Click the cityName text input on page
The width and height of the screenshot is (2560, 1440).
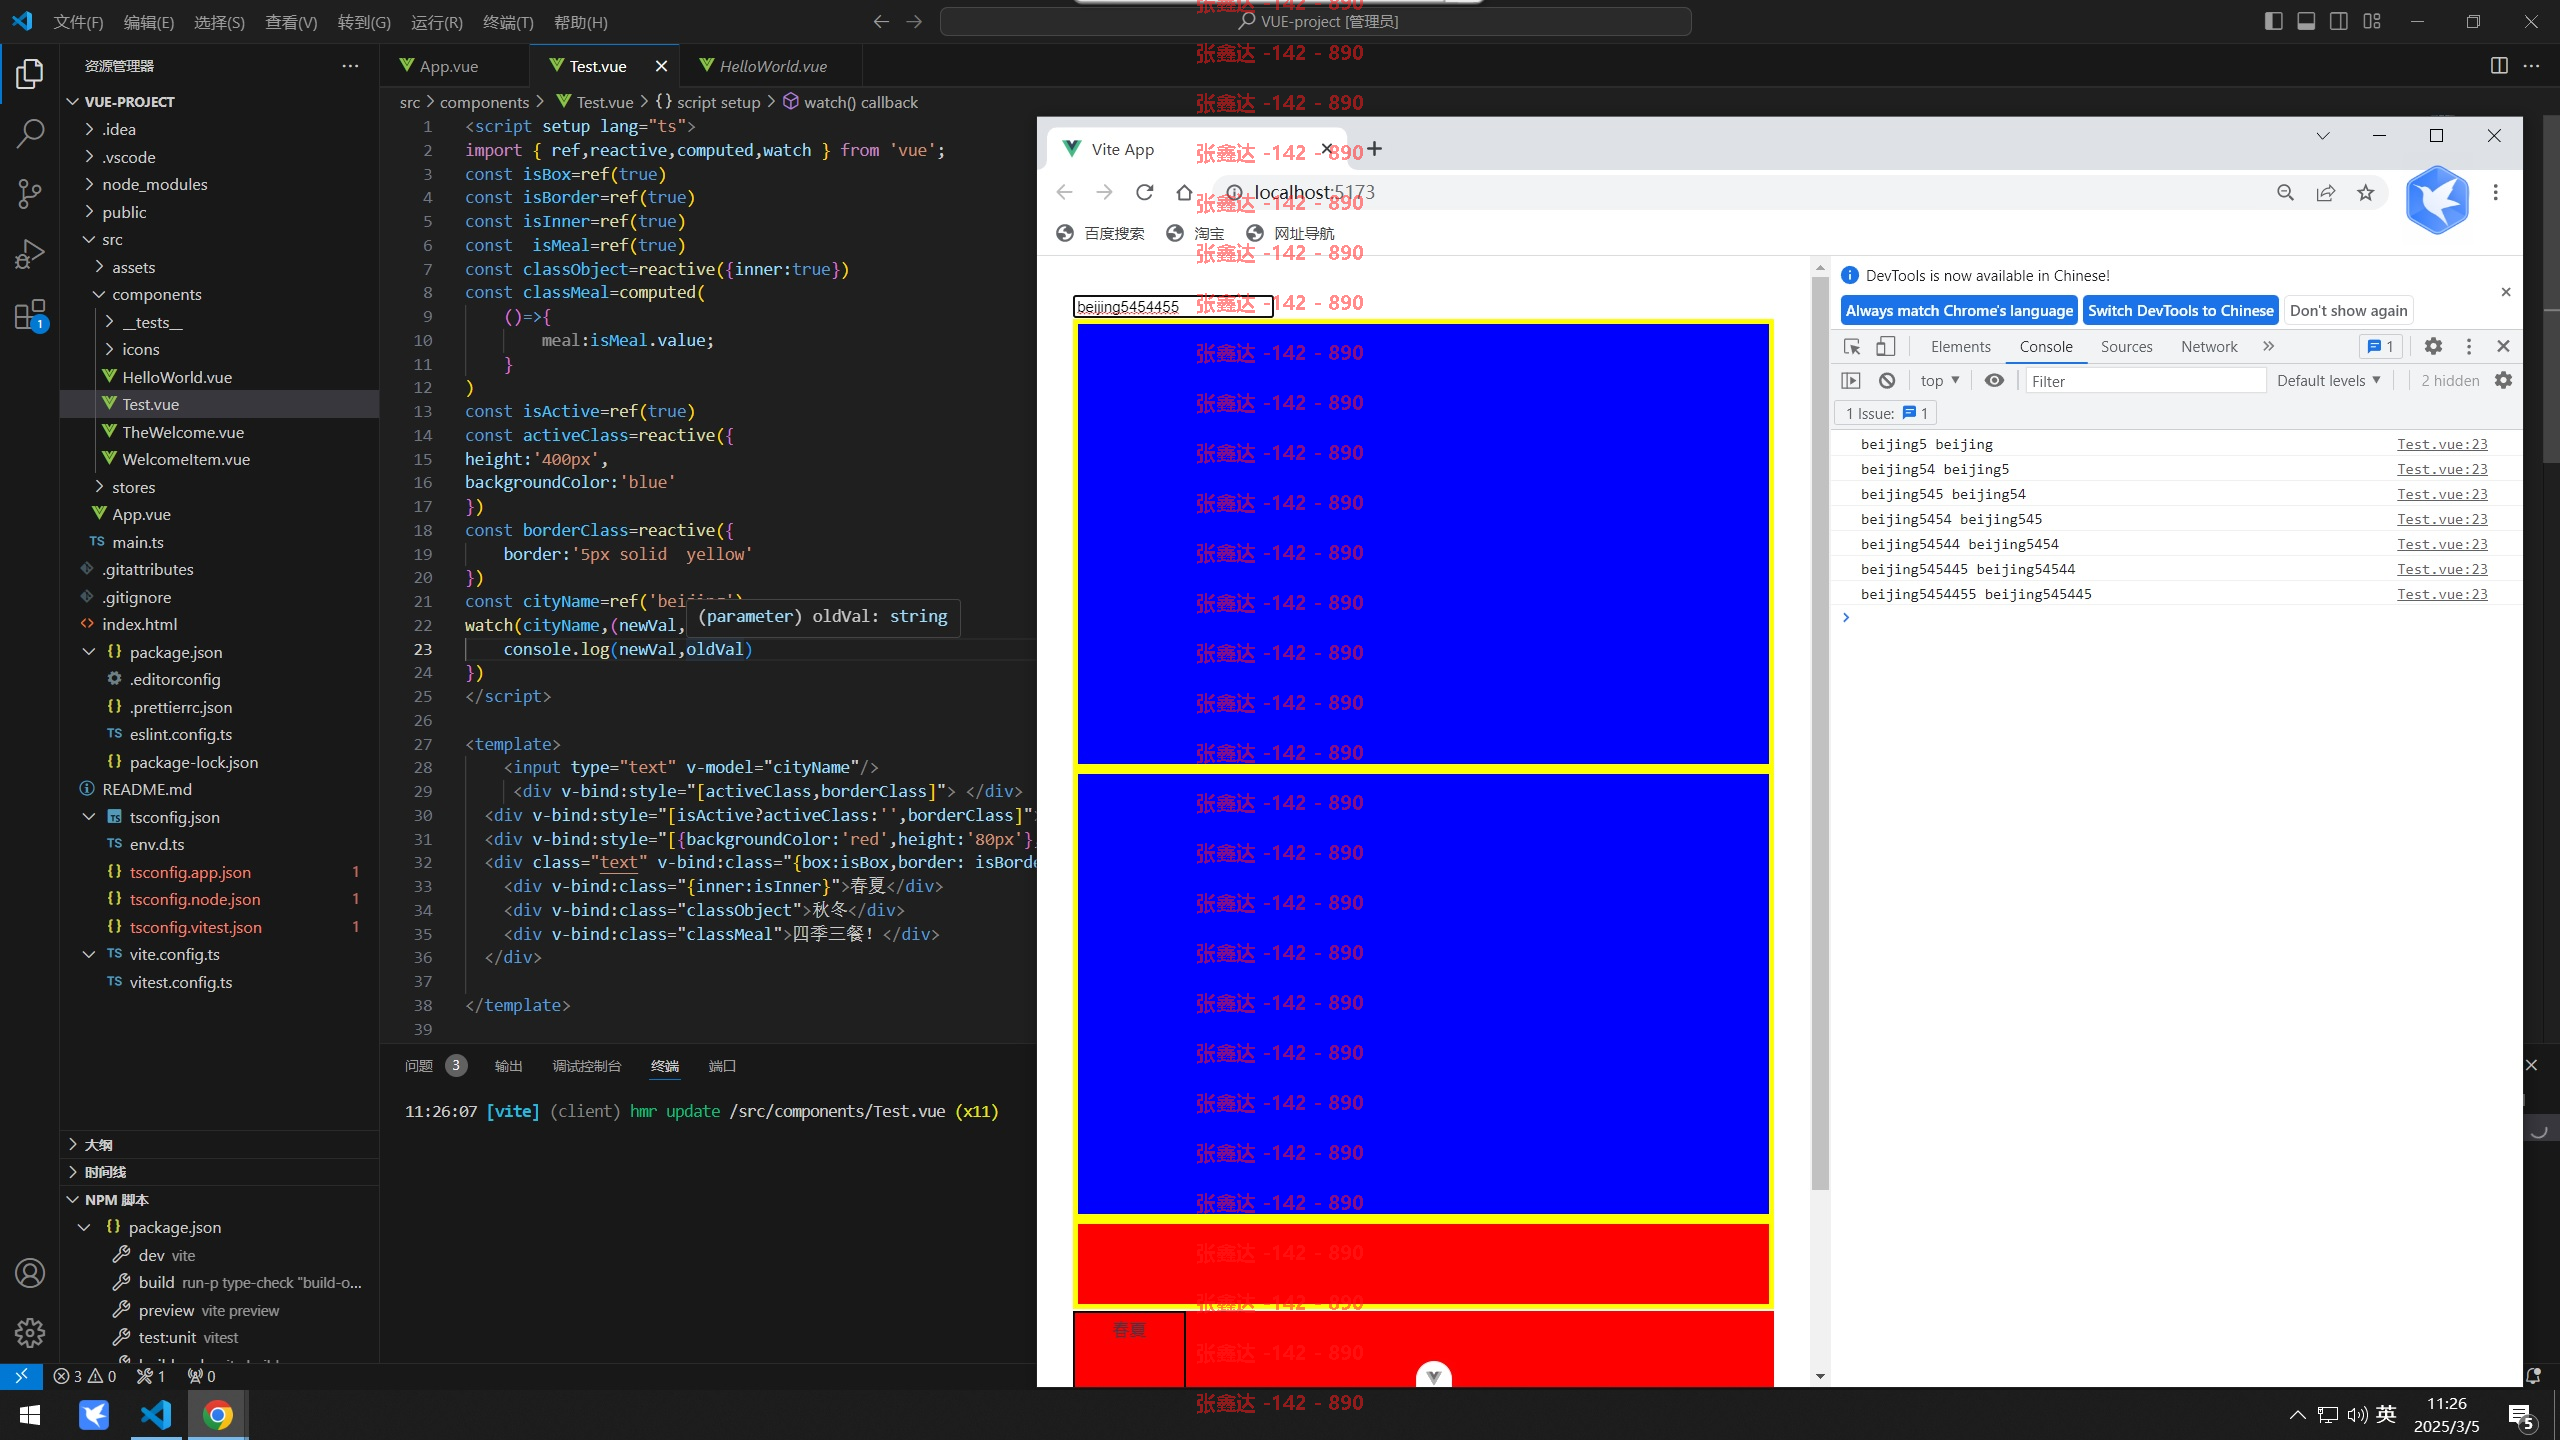pos(1173,306)
